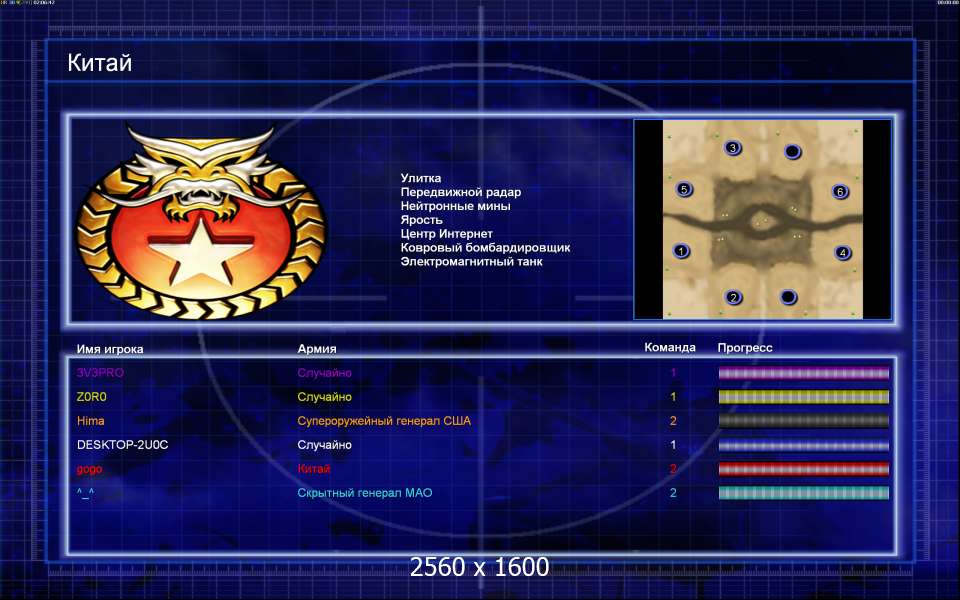Click team number 2 of ^_^ player
This screenshot has height=600, width=960.
point(673,493)
